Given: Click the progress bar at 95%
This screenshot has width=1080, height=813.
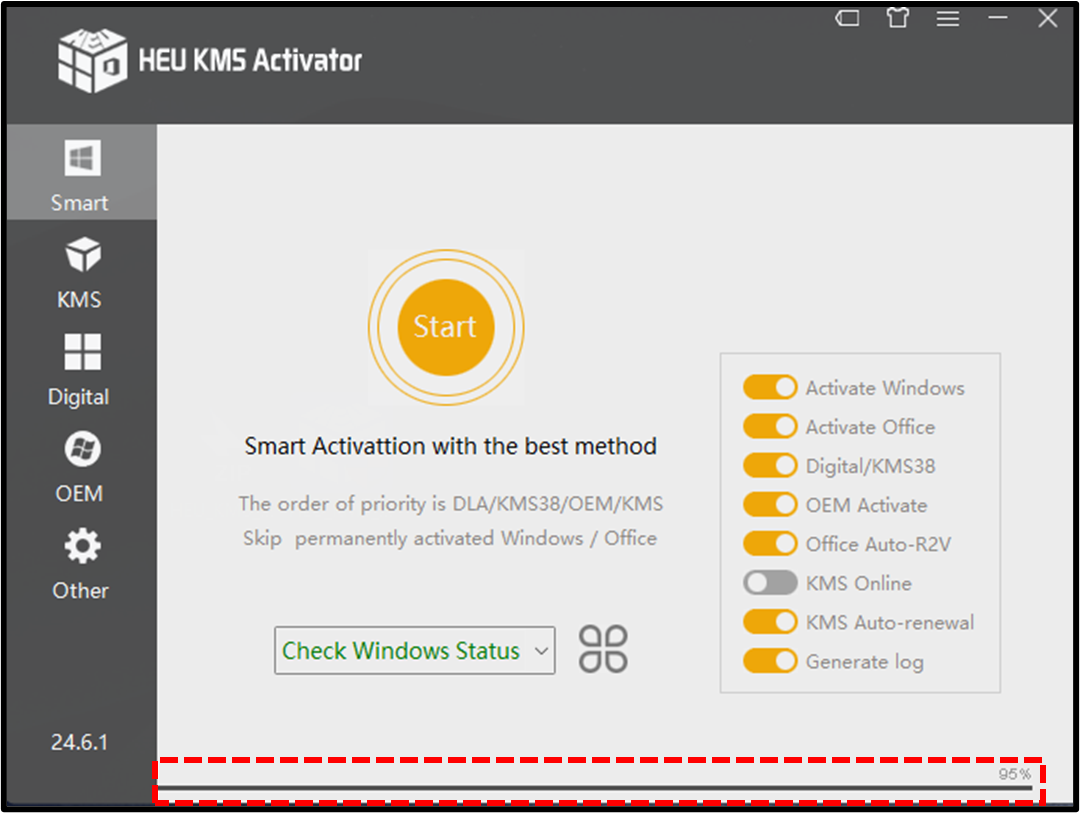Looking at the screenshot, I should click(x=595, y=788).
